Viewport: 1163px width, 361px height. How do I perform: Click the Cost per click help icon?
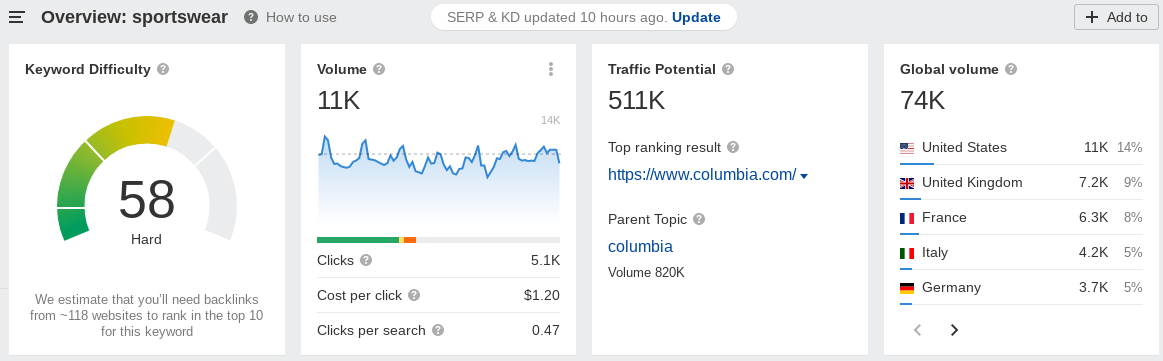pyautogui.click(x=414, y=295)
